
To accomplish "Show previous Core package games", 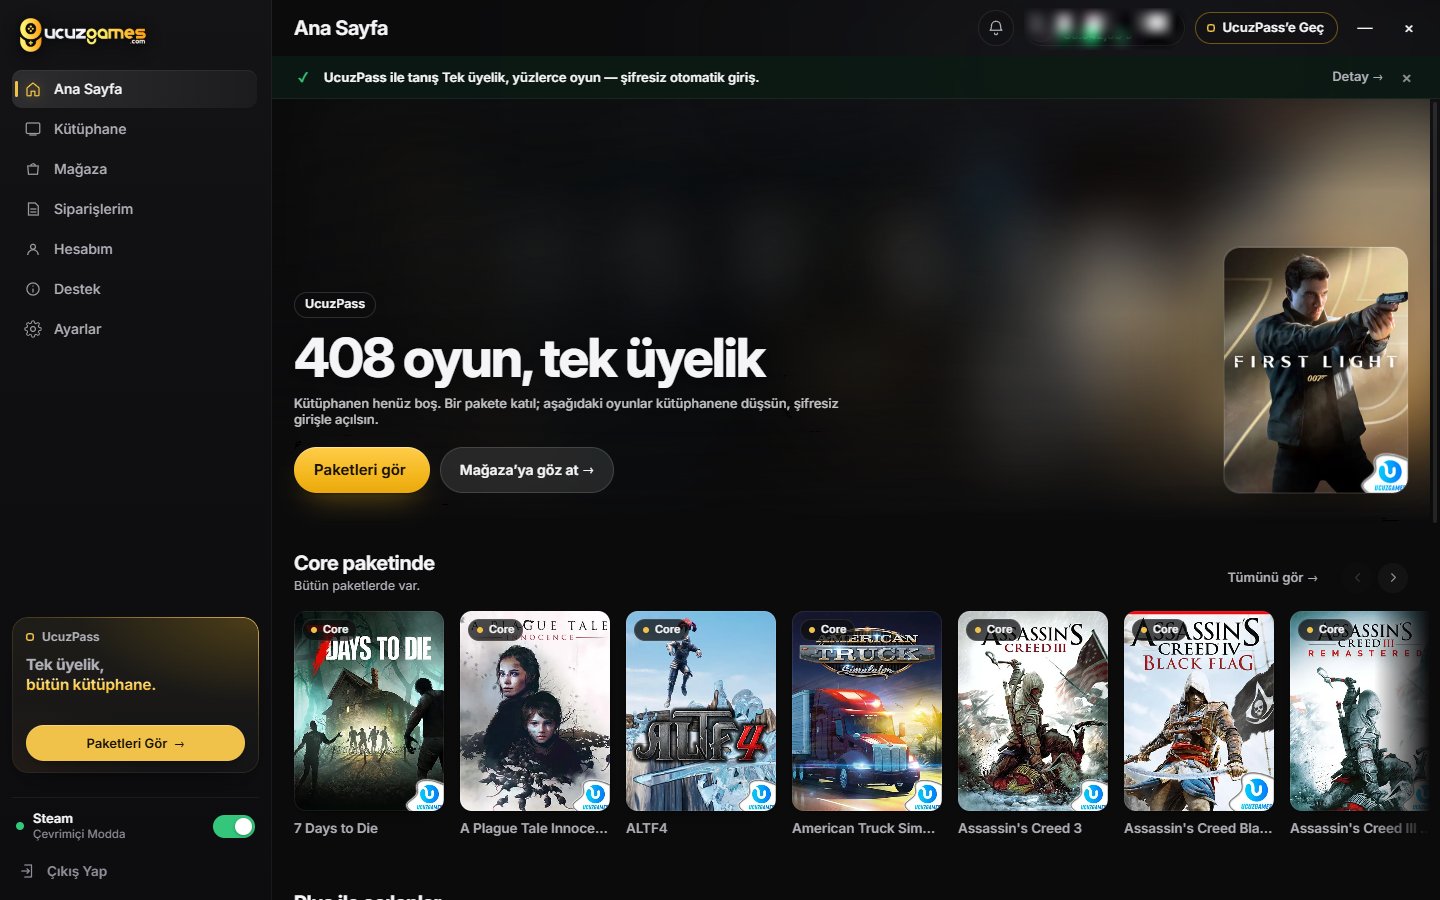I will point(1357,577).
